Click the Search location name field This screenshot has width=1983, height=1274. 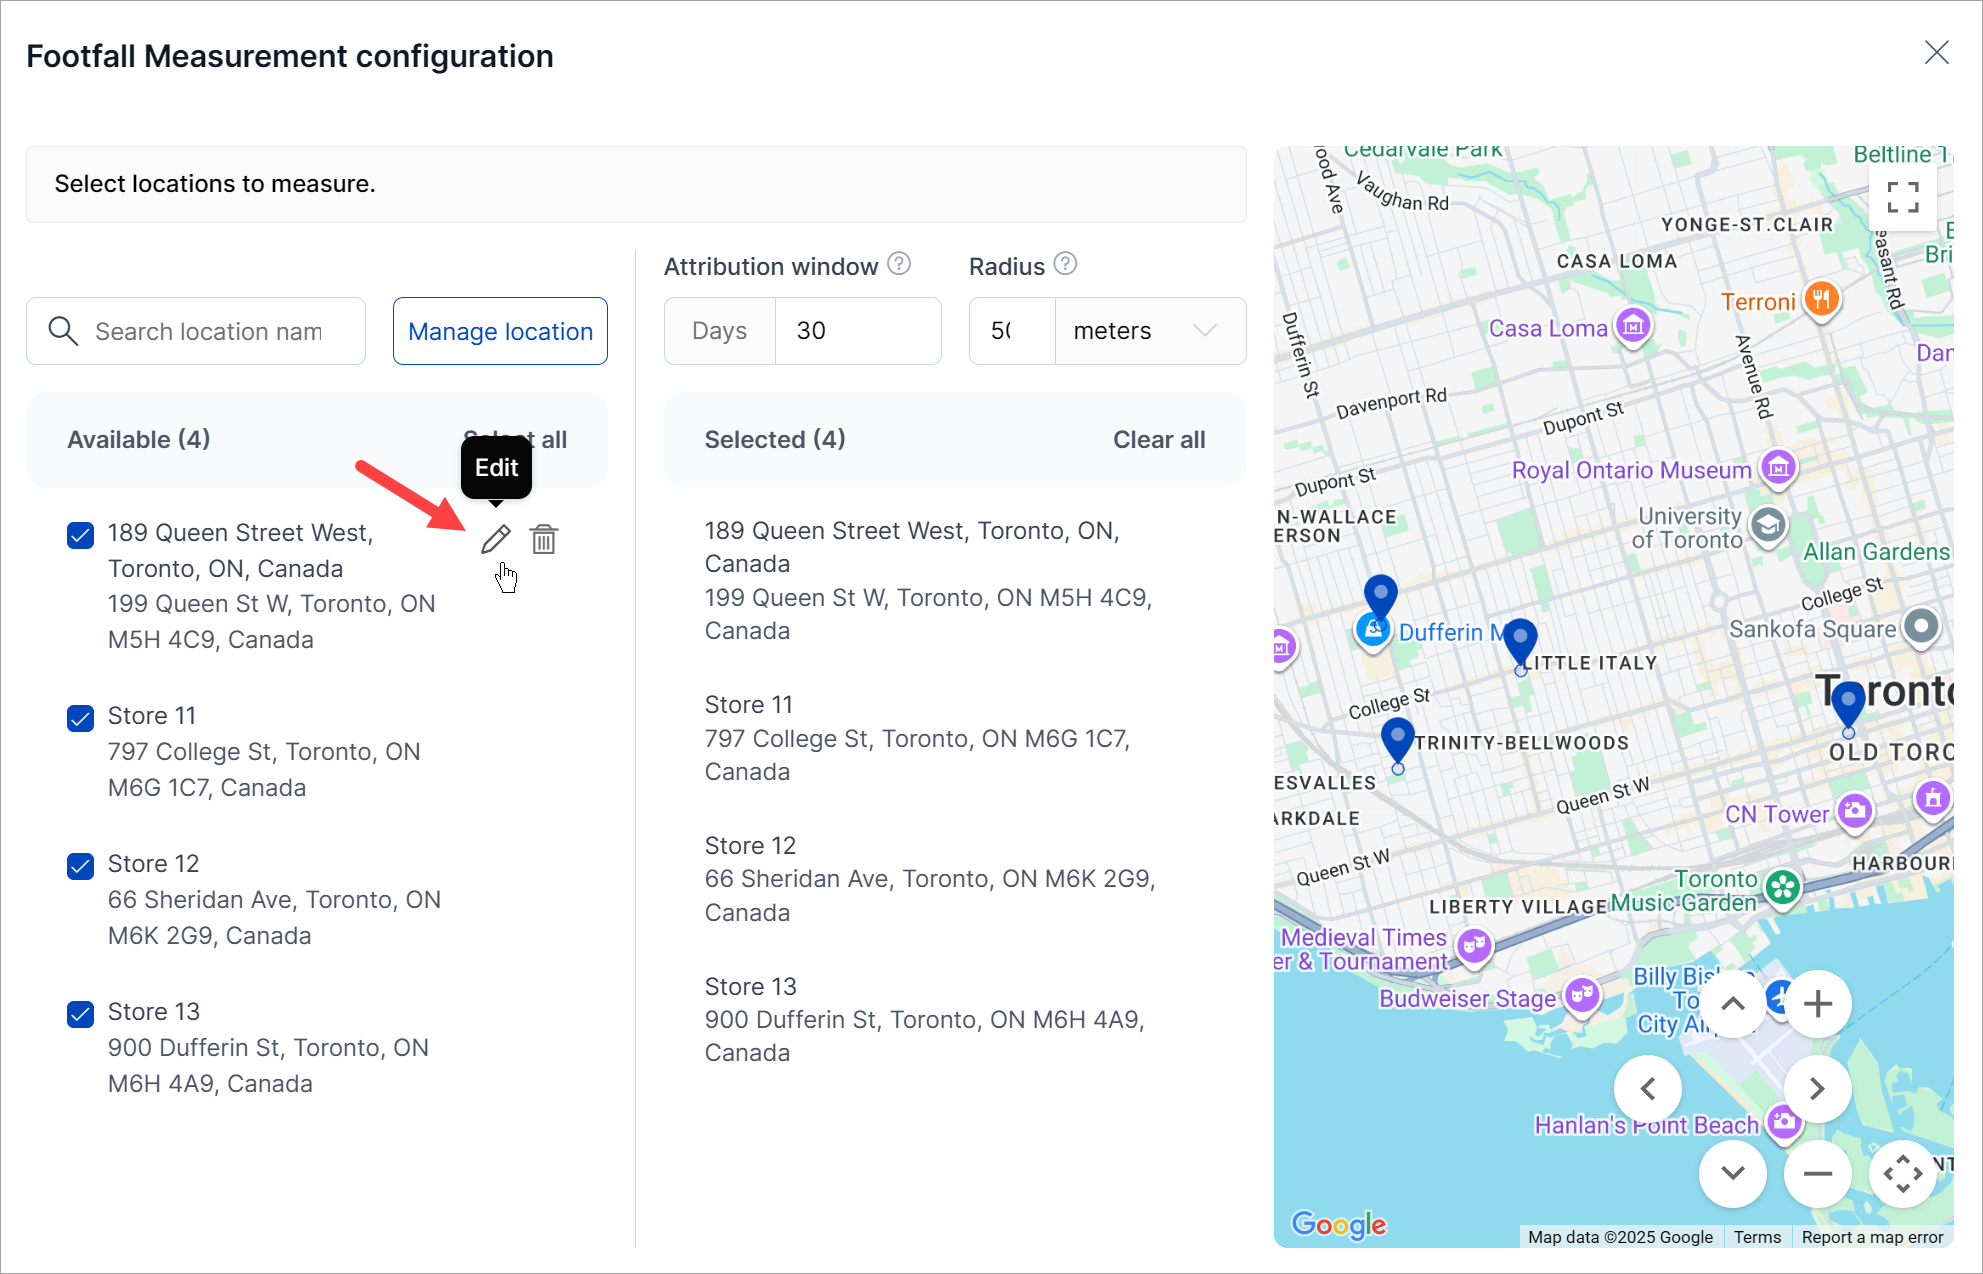208,331
